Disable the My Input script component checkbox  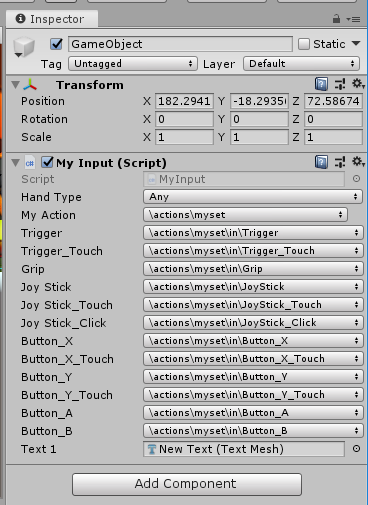coord(47,162)
